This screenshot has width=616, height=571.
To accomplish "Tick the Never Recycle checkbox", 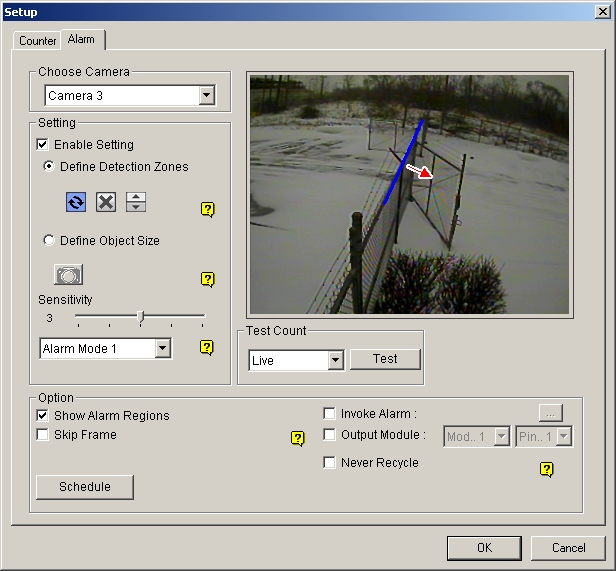I will 329,463.
